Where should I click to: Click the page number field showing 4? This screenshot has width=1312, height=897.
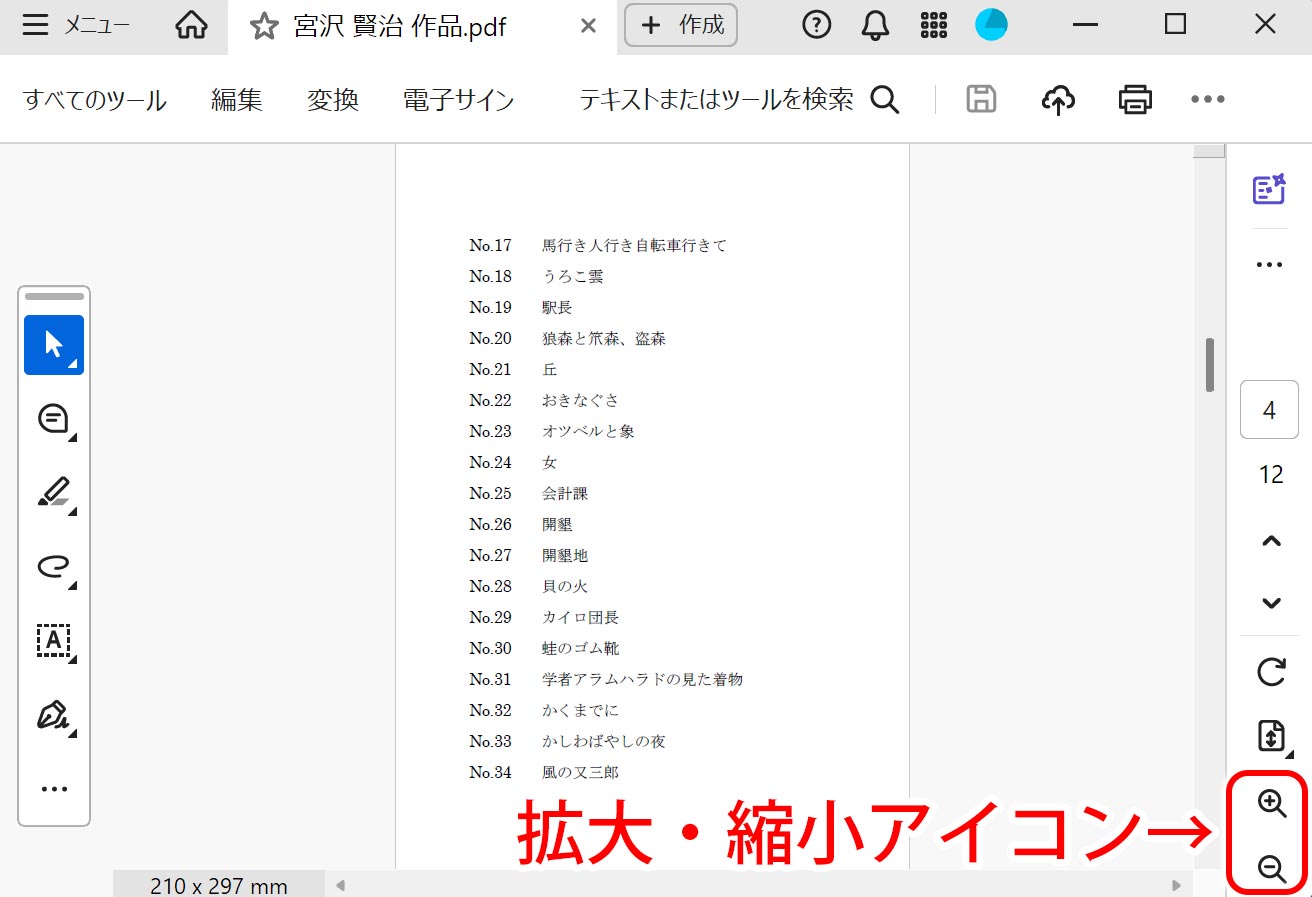coord(1268,410)
